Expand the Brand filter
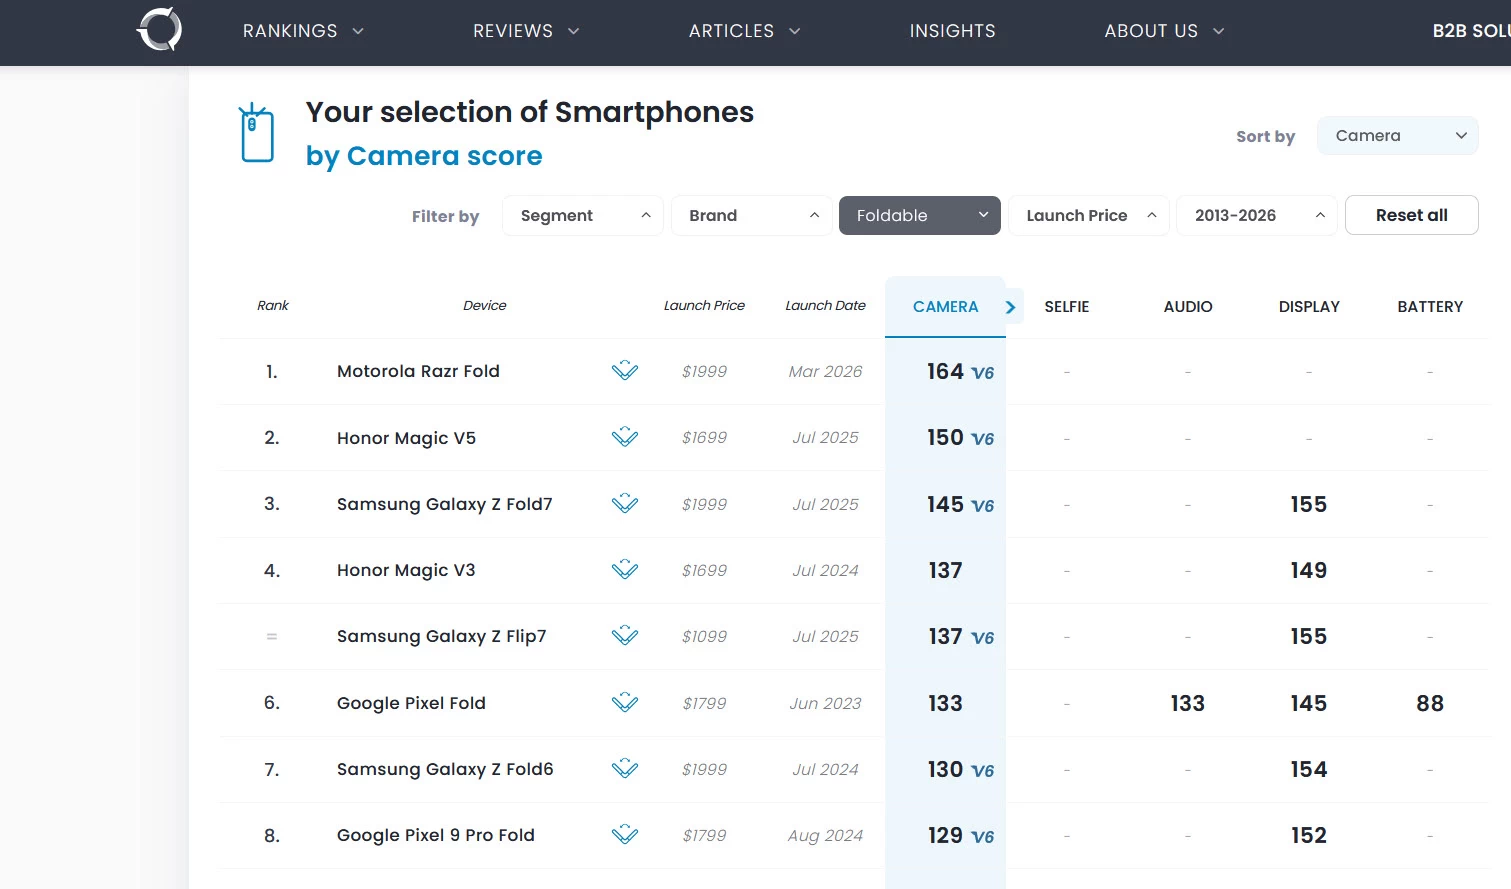This screenshot has height=889, width=1511. [751, 215]
